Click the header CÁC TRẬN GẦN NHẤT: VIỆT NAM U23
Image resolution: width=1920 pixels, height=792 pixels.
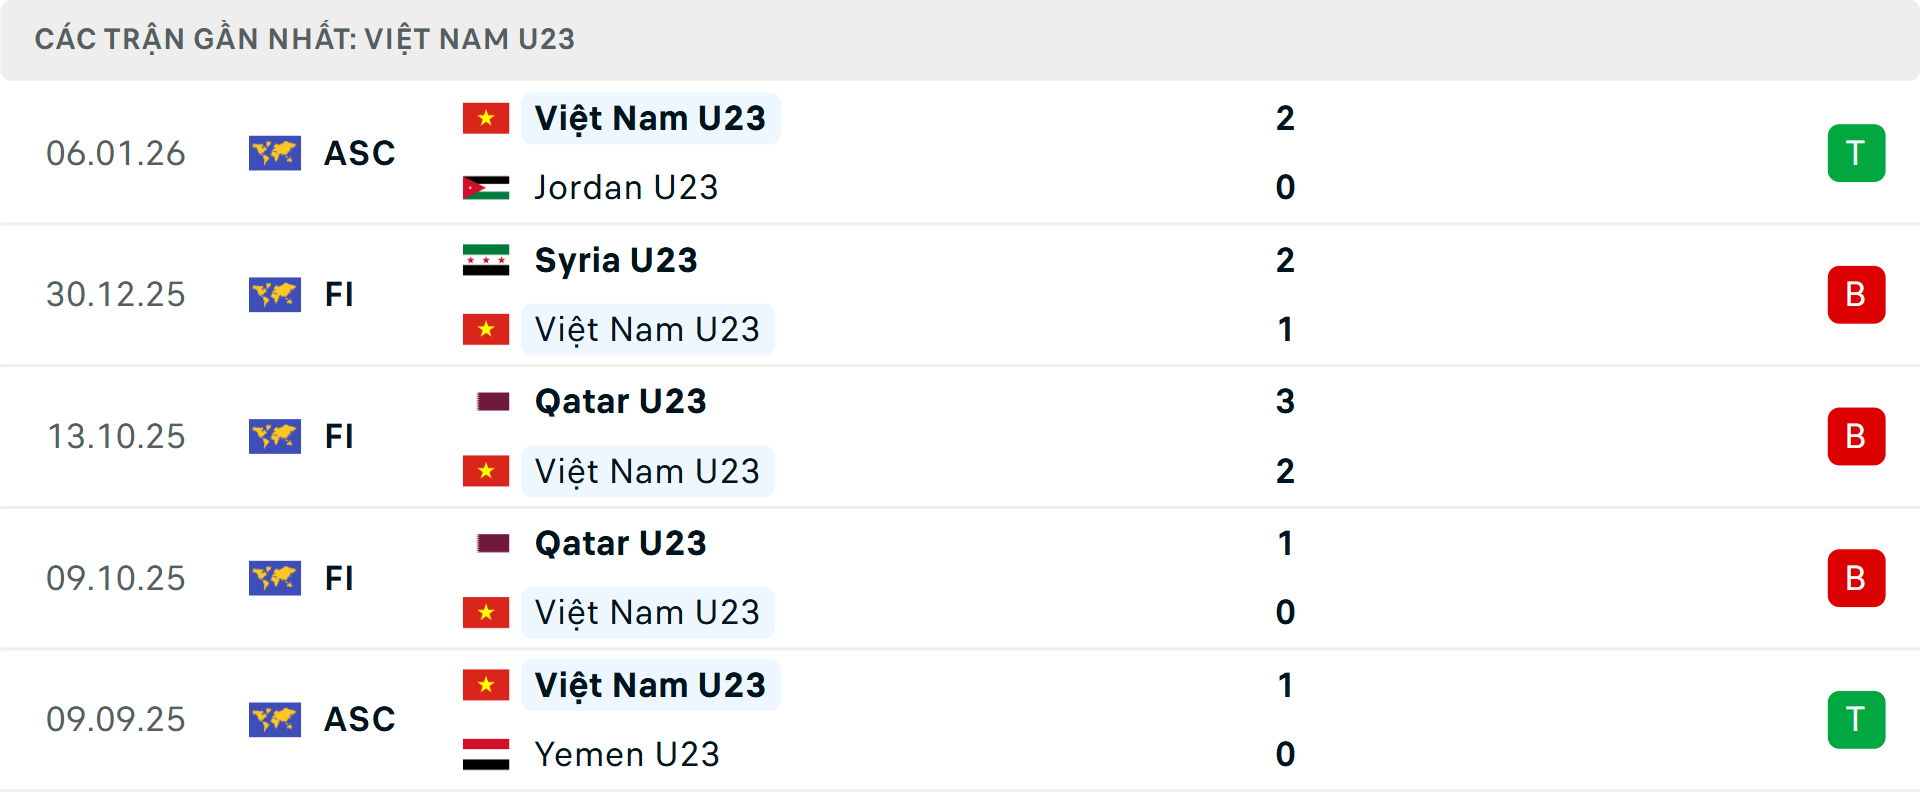click(x=305, y=39)
